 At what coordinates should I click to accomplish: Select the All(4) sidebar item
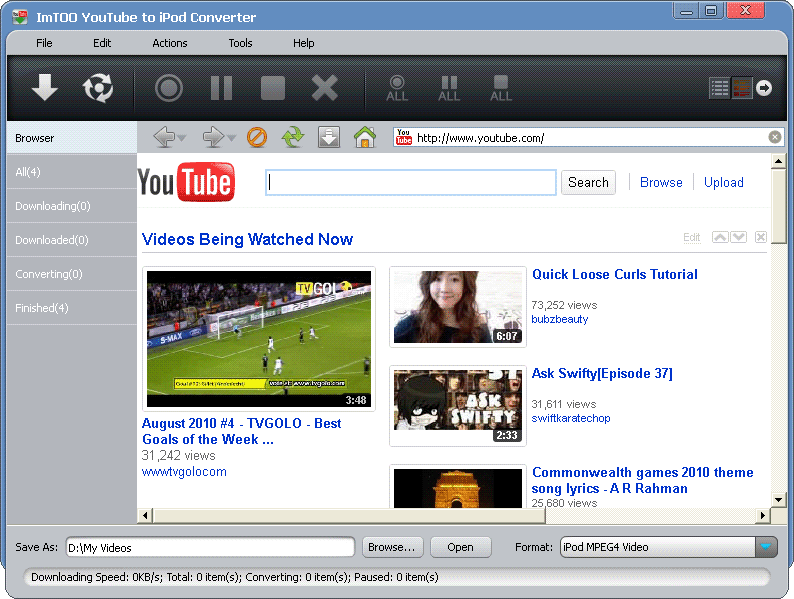pyautogui.click(x=72, y=172)
